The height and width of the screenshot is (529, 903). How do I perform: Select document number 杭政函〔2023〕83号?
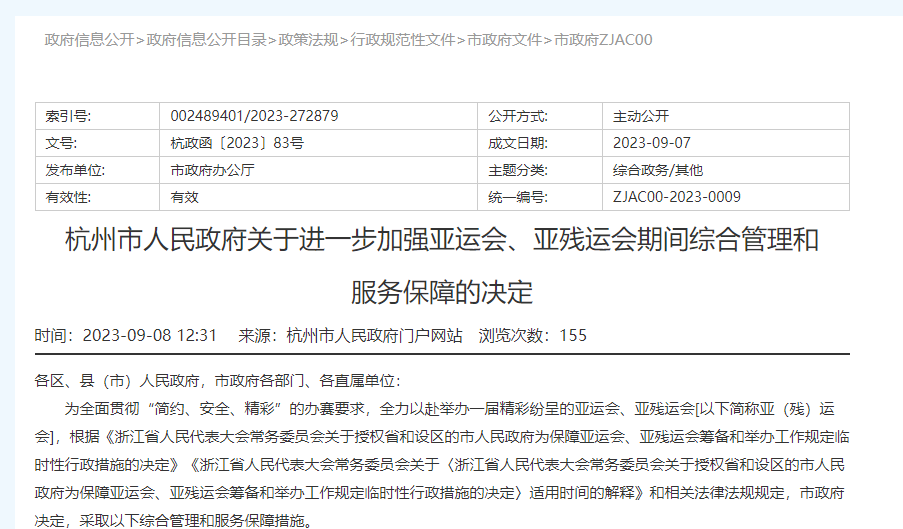(x=237, y=143)
